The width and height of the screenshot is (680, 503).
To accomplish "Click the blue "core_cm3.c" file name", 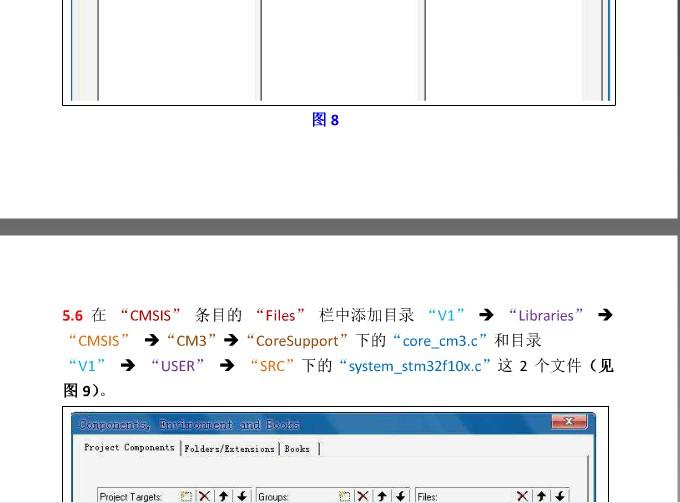I will coord(440,341).
